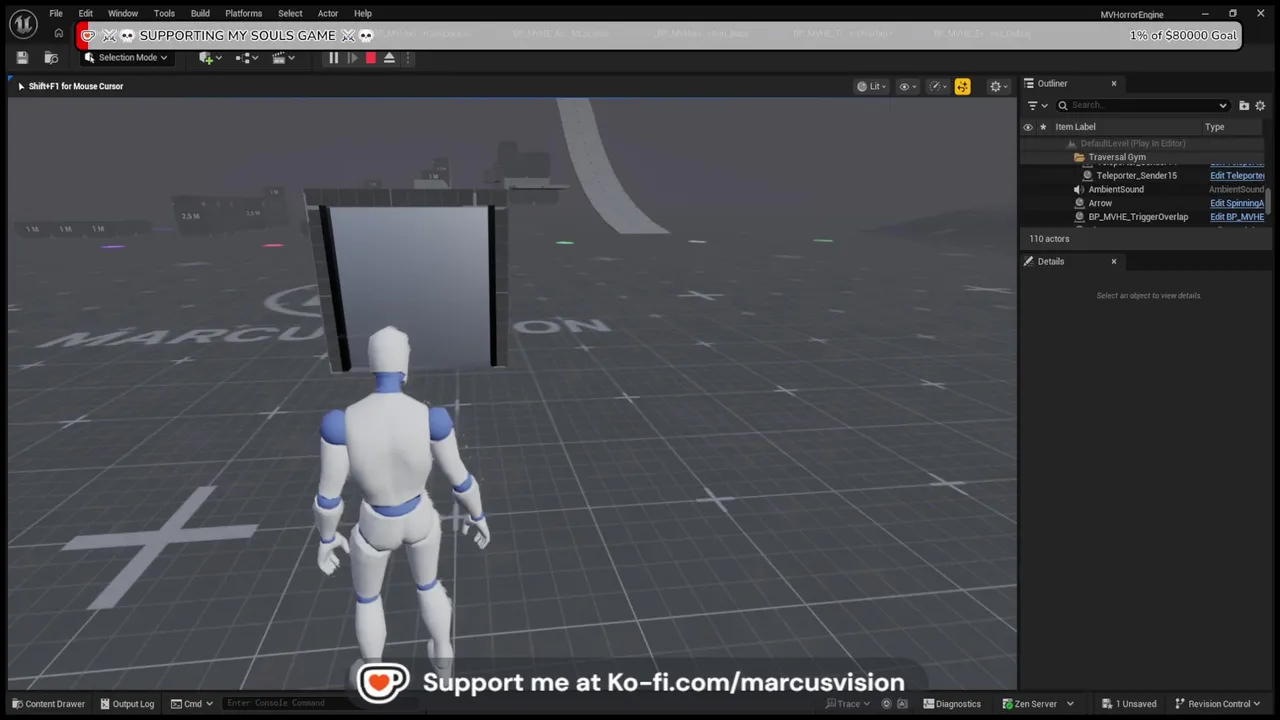The height and width of the screenshot is (720, 1280).
Task: Open Browse content icon next to save
Action: [51, 58]
